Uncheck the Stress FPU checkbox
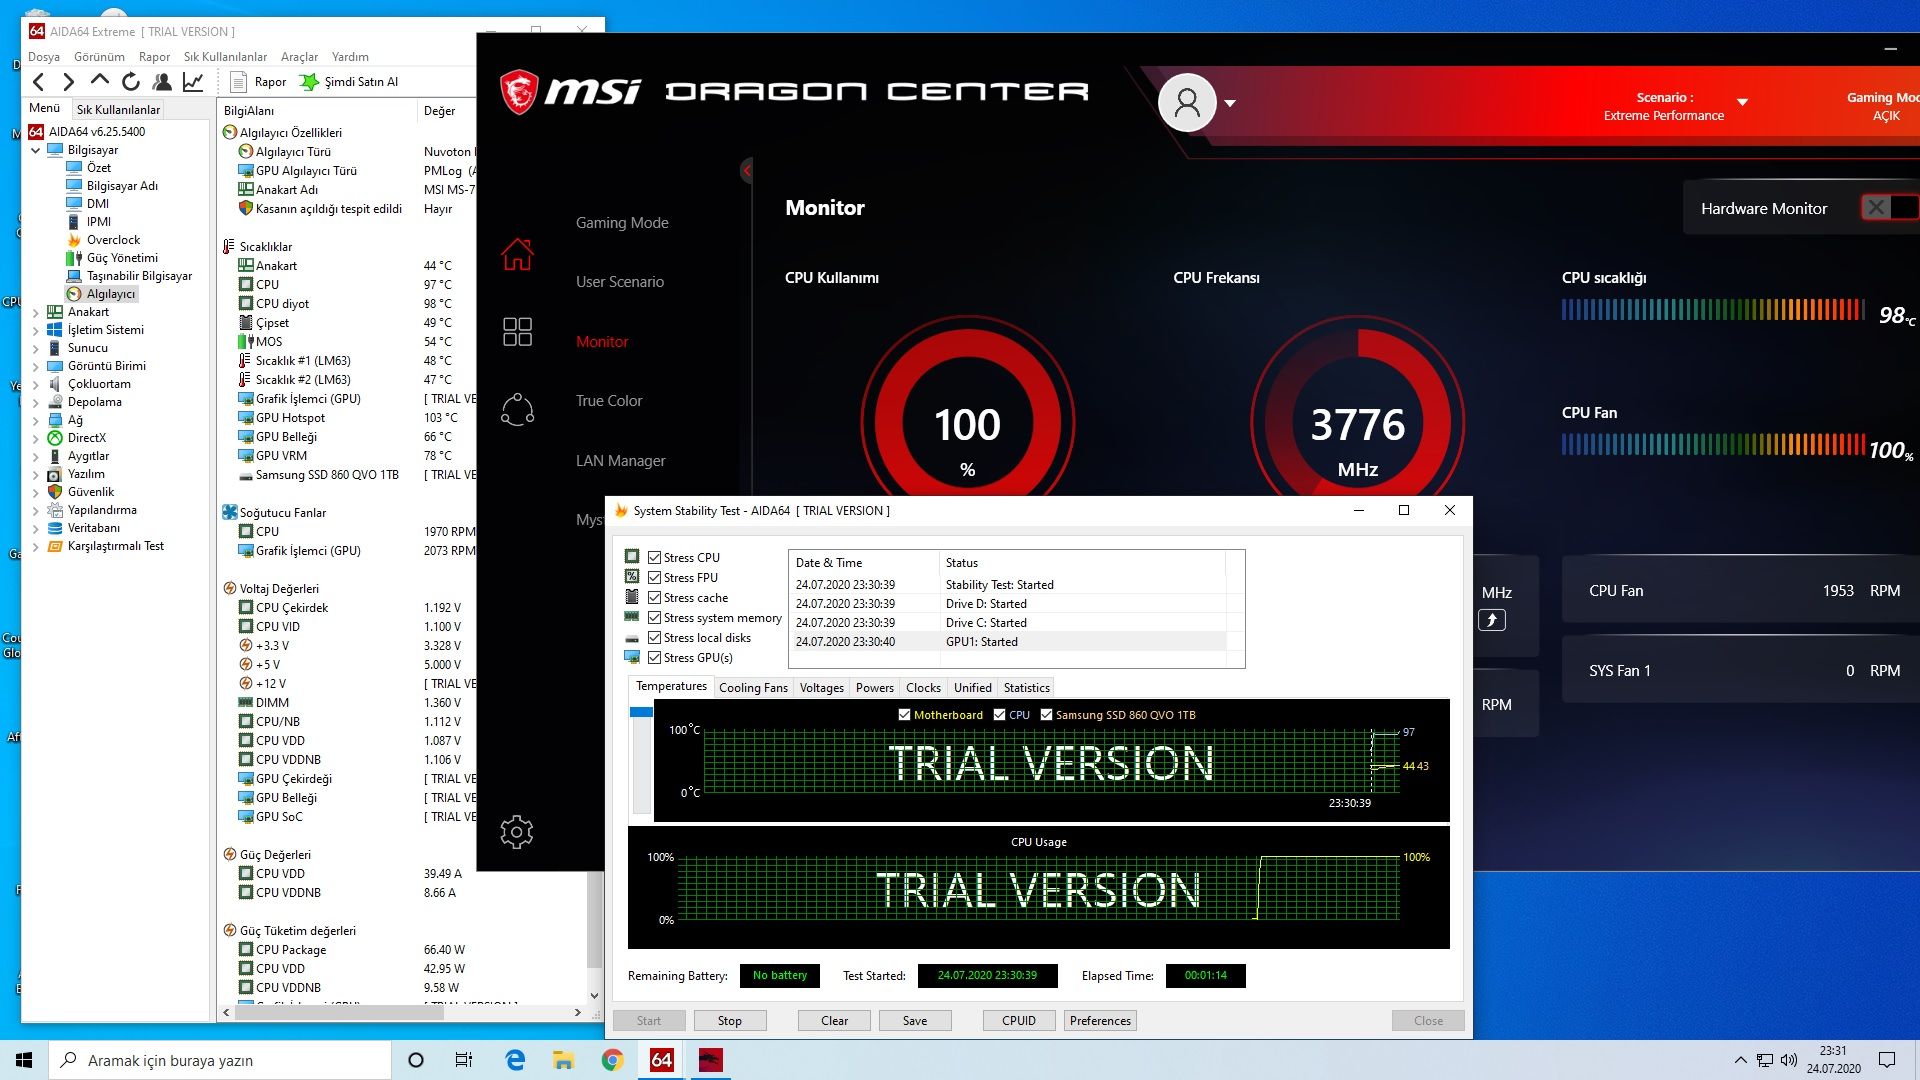Viewport: 1920px width, 1080px height. [x=655, y=578]
